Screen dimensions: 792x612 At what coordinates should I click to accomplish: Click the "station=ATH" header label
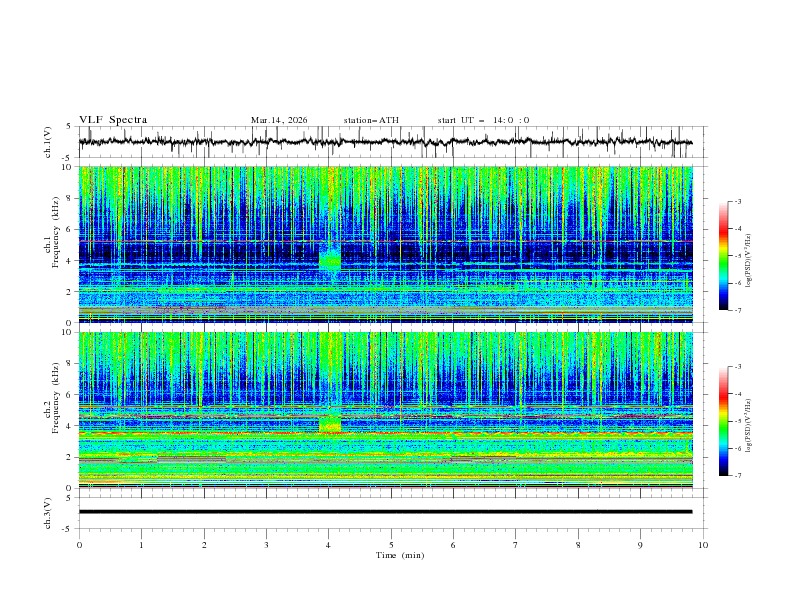(x=371, y=120)
